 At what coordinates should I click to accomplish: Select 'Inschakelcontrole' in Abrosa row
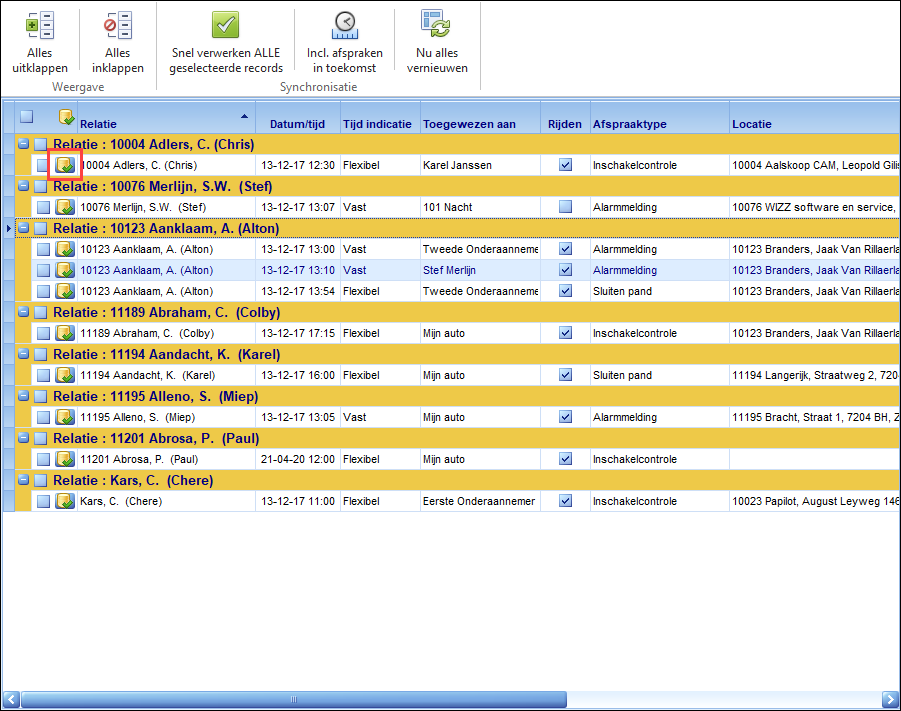660,459
